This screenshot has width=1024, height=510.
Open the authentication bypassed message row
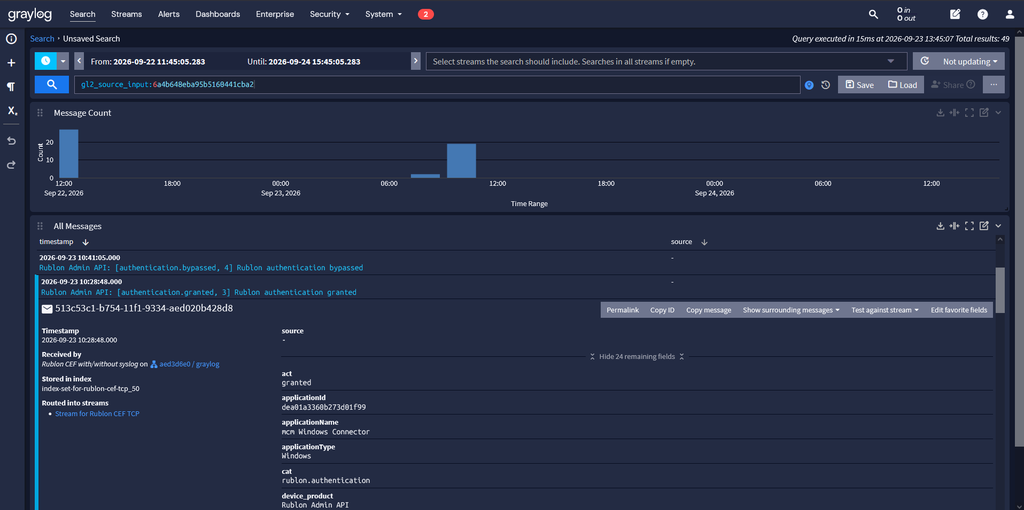pyautogui.click(x=516, y=263)
